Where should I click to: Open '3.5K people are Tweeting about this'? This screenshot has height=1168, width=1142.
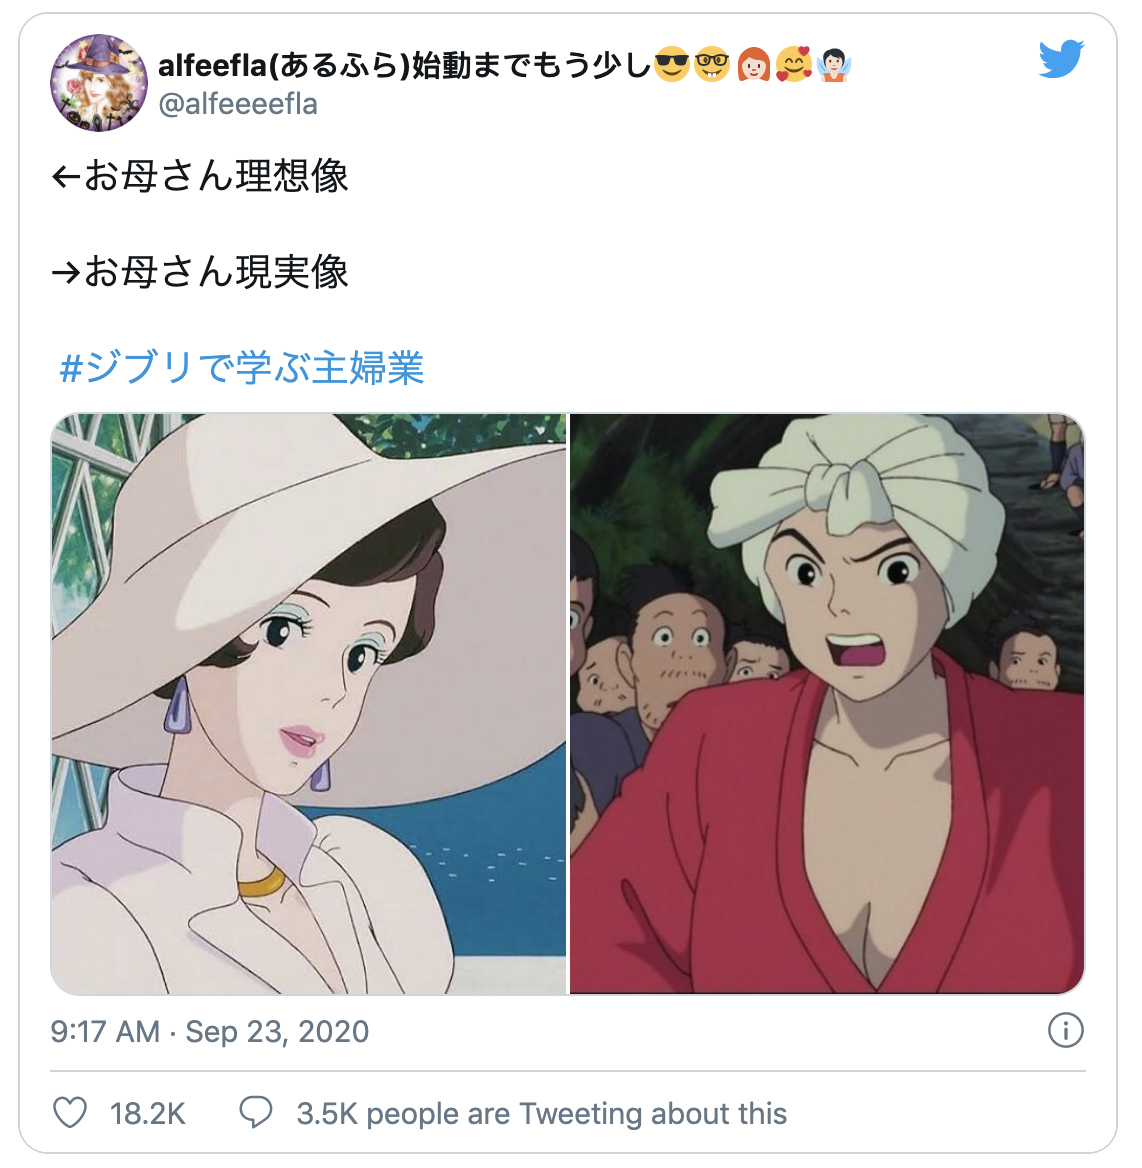tap(542, 1114)
